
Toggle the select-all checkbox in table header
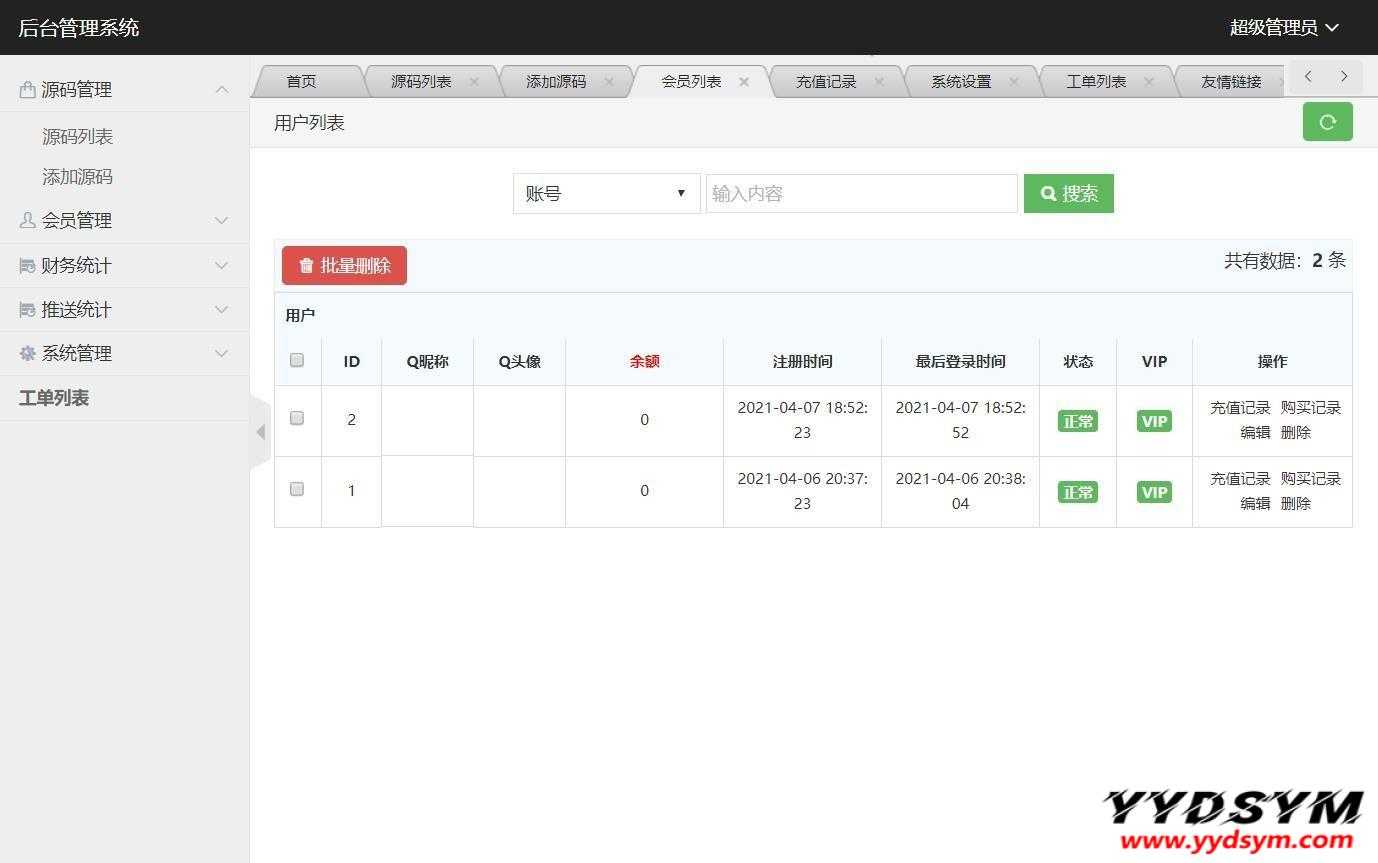pos(297,360)
